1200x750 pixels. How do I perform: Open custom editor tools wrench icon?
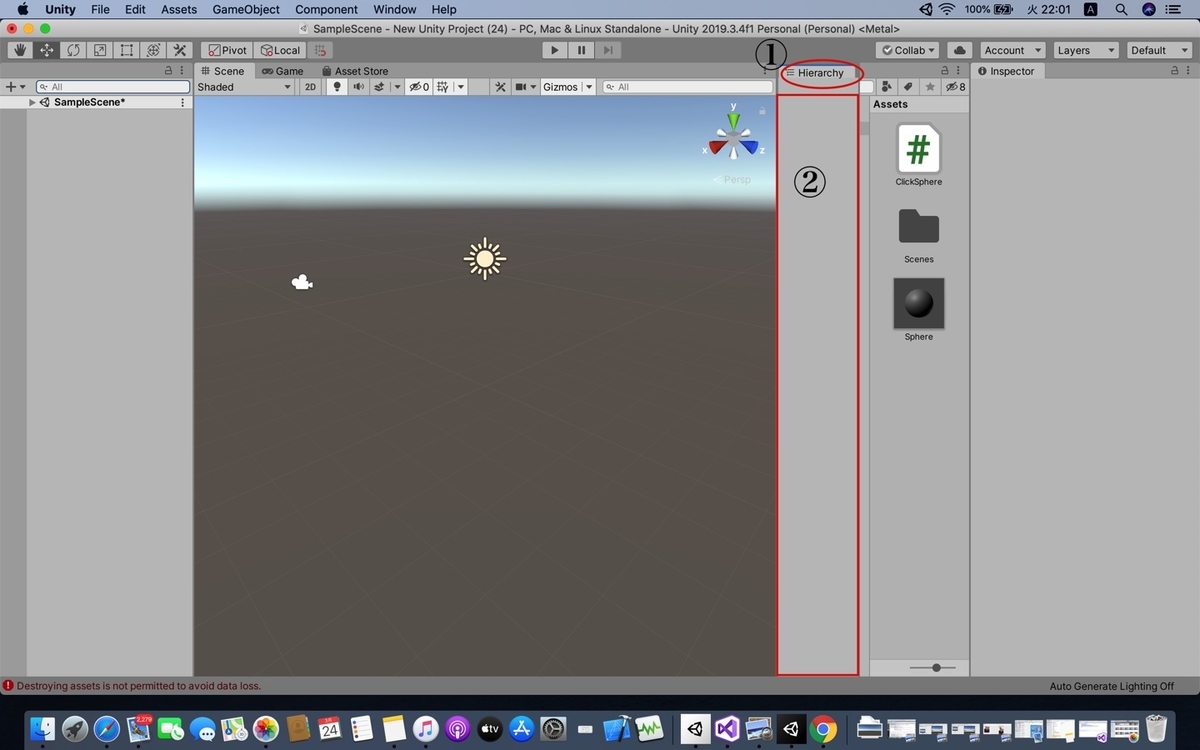pos(179,50)
